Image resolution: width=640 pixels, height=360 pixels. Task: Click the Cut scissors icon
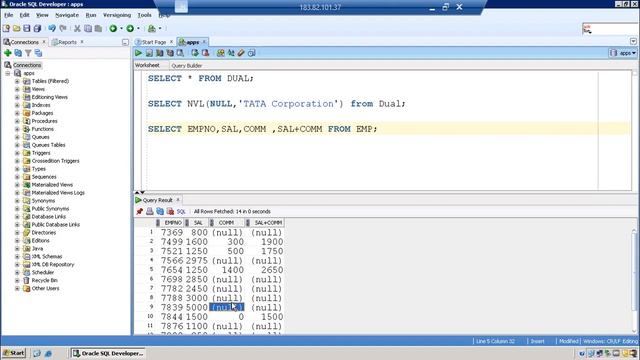coord(77,28)
